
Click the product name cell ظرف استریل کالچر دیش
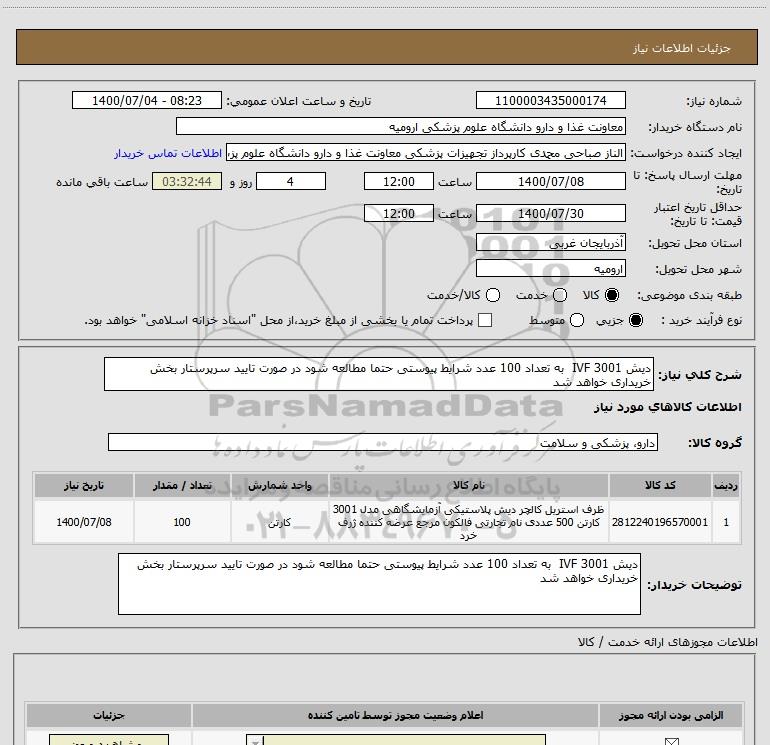pos(468,522)
